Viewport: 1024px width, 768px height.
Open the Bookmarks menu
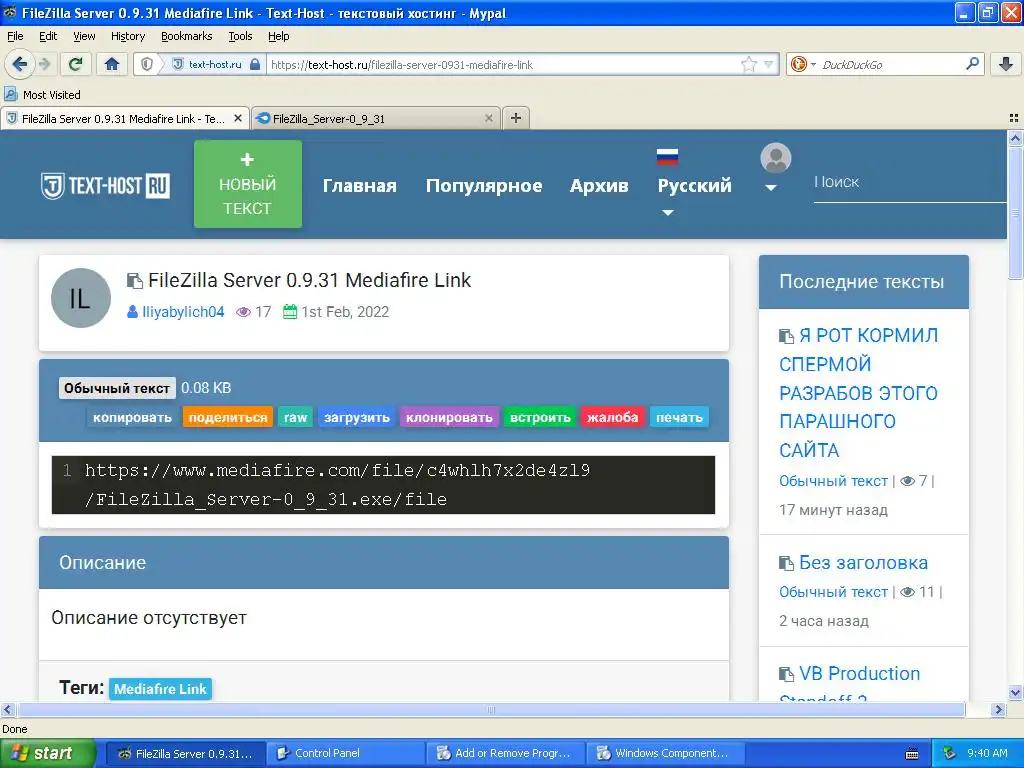186,36
